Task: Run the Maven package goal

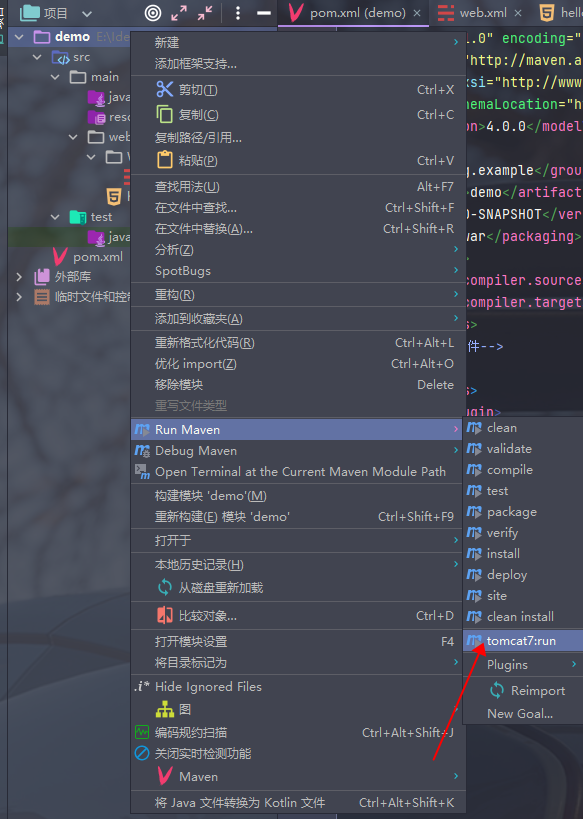Action: [523, 511]
